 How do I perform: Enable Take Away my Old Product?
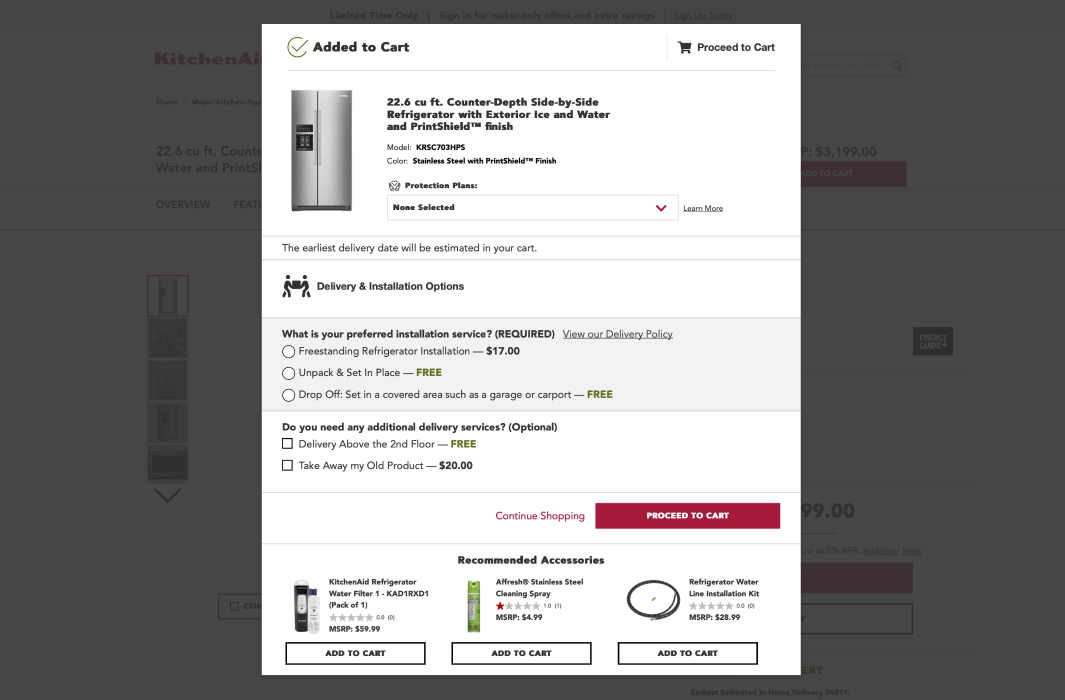point(288,465)
